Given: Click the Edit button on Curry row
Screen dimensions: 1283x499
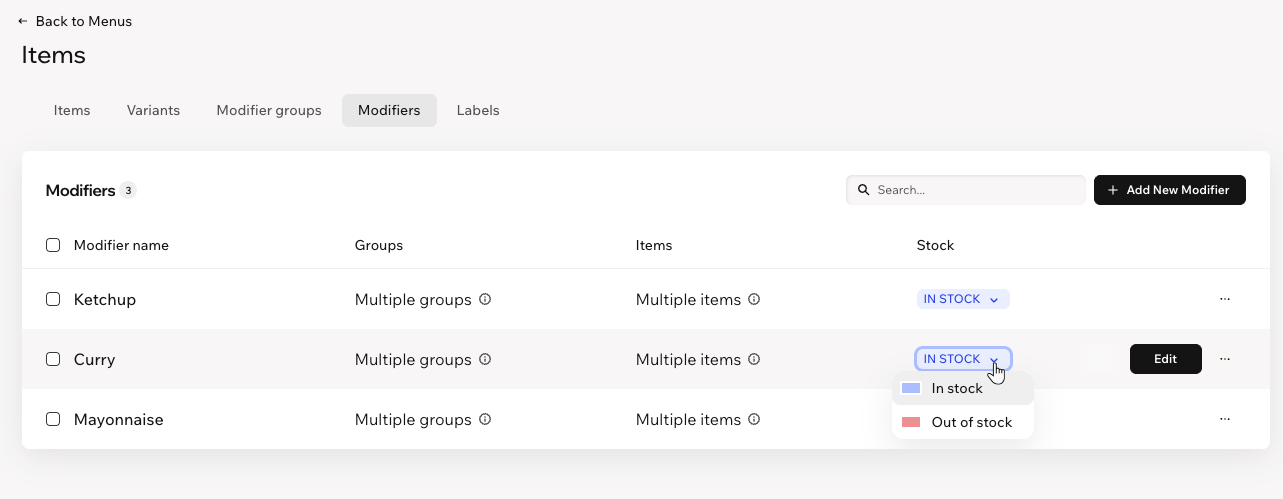Looking at the screenshot, I should tap(1166, 359).
